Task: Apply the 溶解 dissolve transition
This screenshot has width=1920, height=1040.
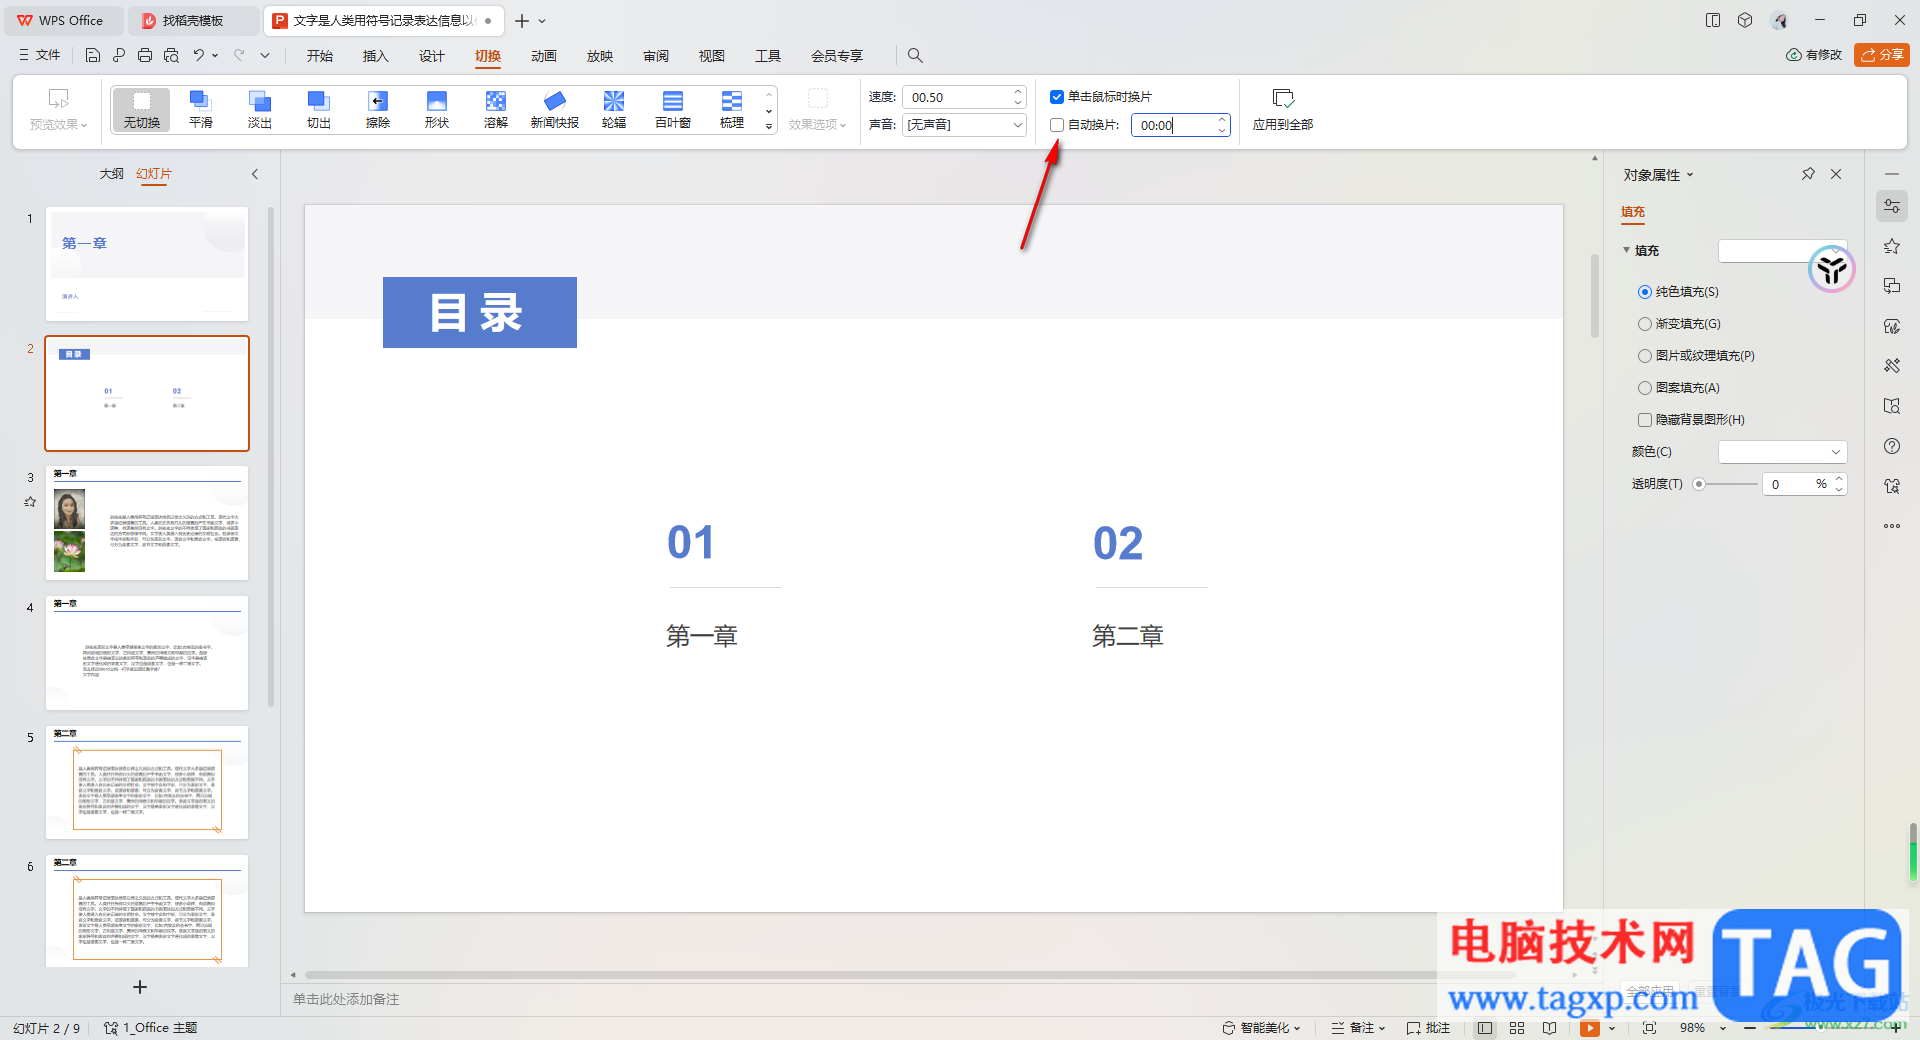Action: point(496,109)
